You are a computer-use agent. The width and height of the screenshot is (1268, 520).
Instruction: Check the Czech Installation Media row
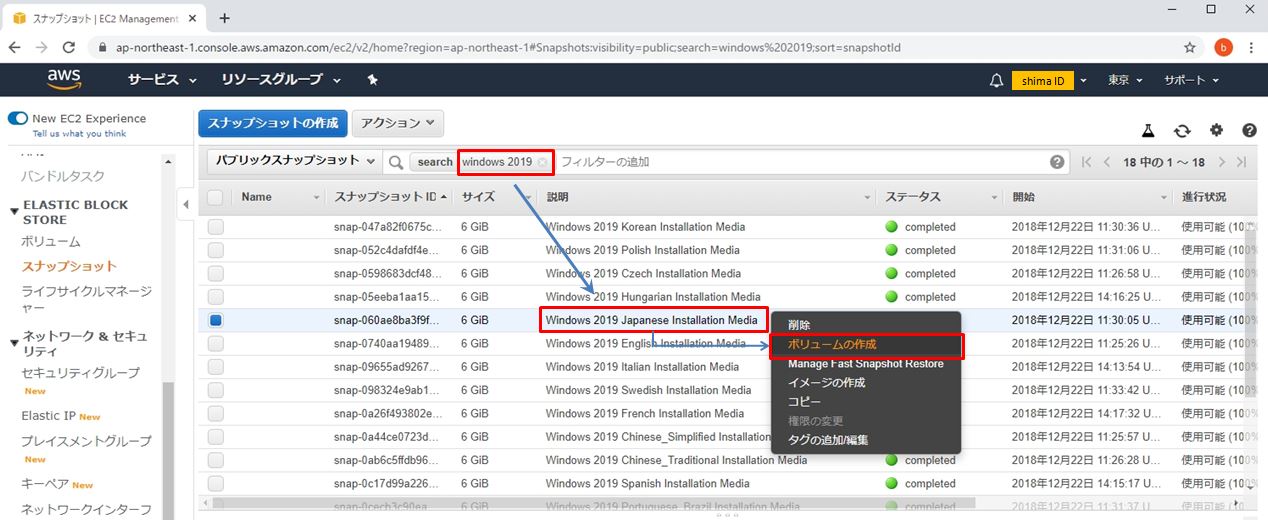click(215, 274)
